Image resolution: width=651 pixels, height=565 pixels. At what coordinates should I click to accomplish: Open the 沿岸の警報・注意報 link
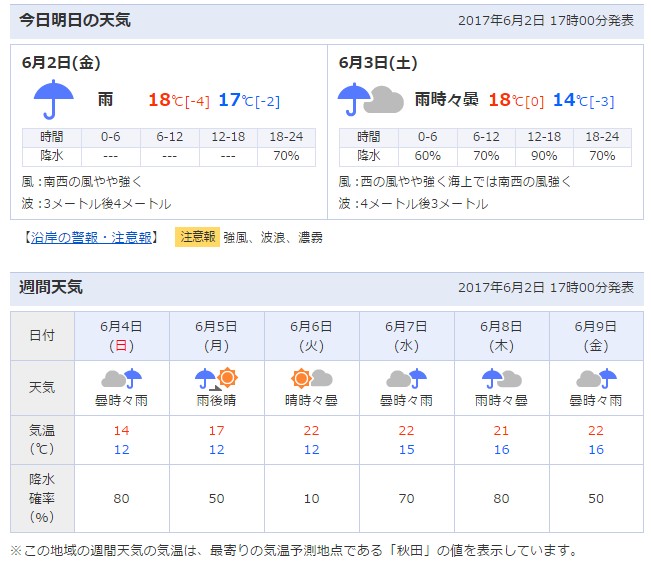point(91,237)
